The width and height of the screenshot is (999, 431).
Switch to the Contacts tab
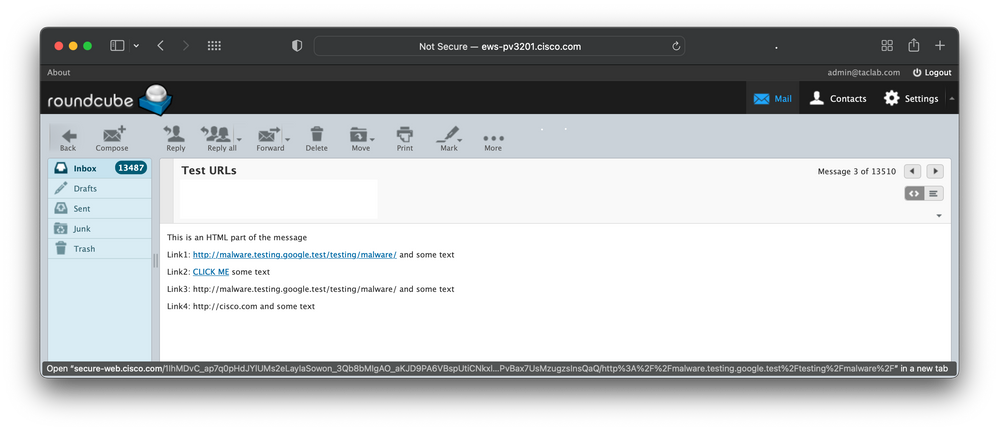pos(838,98)
